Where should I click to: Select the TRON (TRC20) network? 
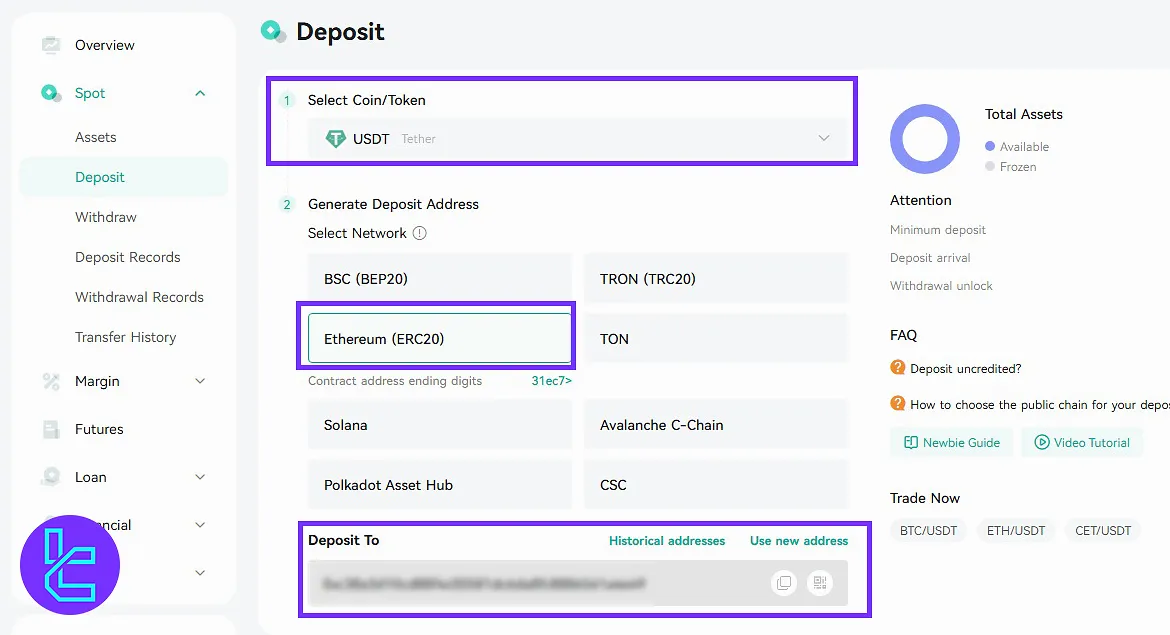pyautogui.click(x=716, y=279)
